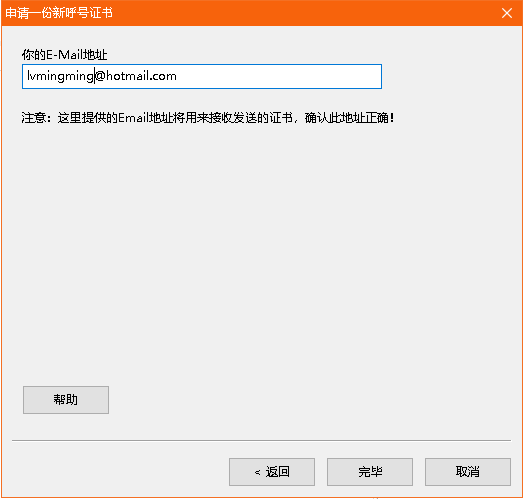Click the @ symbol in the email address

[100, 76]
